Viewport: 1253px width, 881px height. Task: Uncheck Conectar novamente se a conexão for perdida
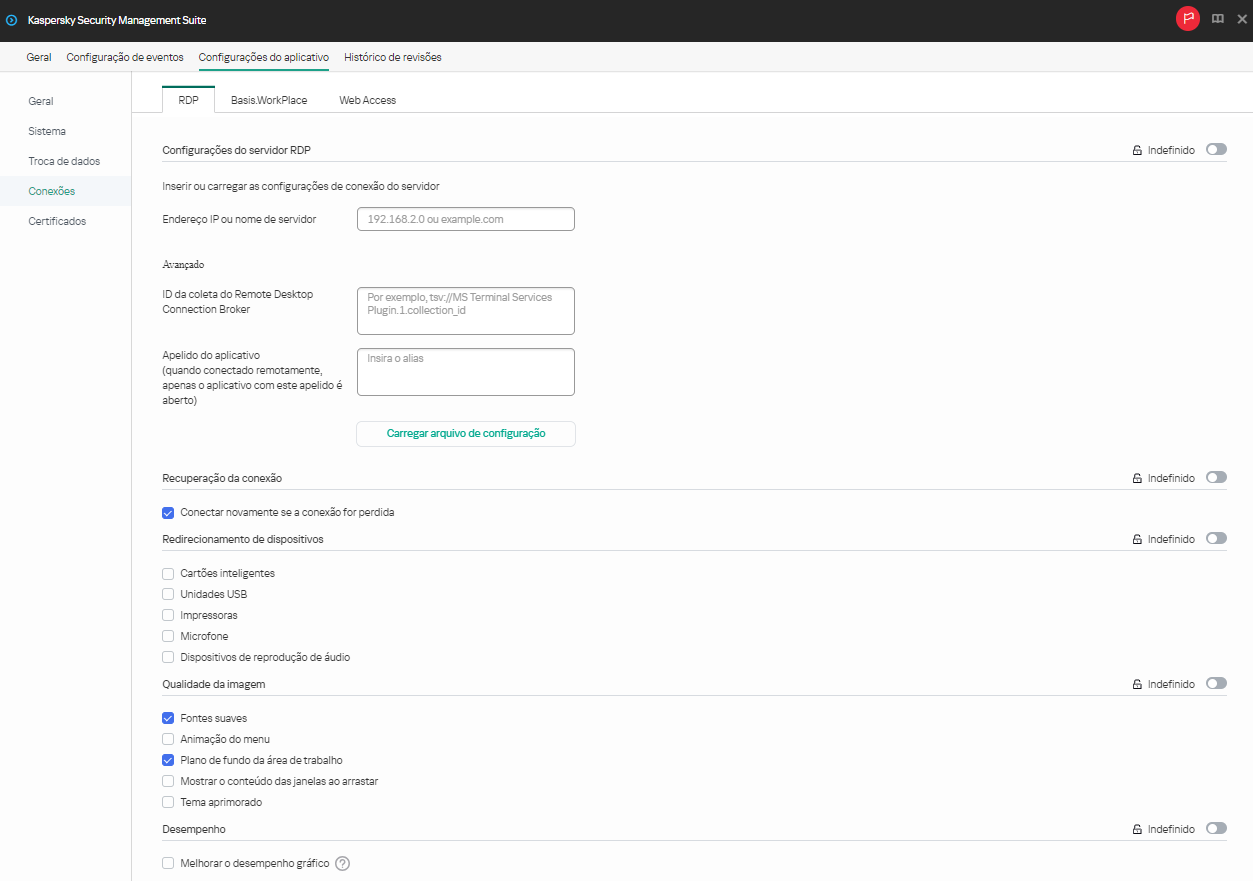[x=168, y=512]
